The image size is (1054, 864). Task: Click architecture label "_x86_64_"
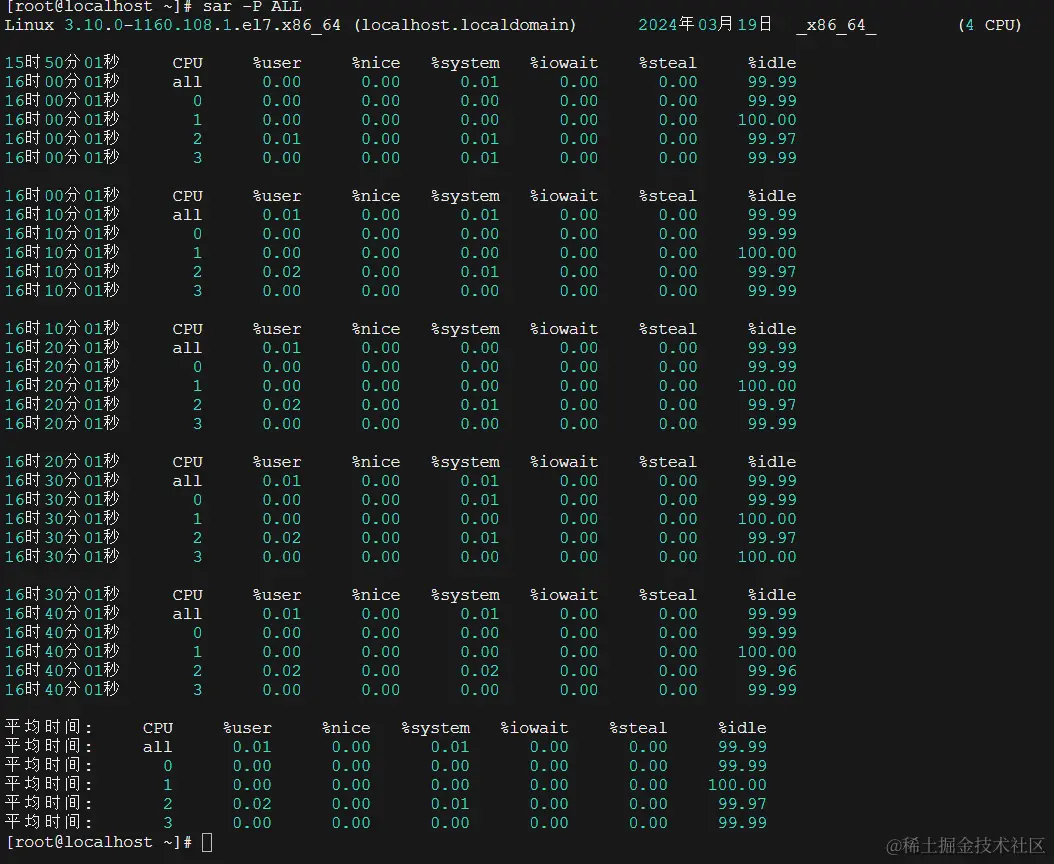[x=836, y=26]
